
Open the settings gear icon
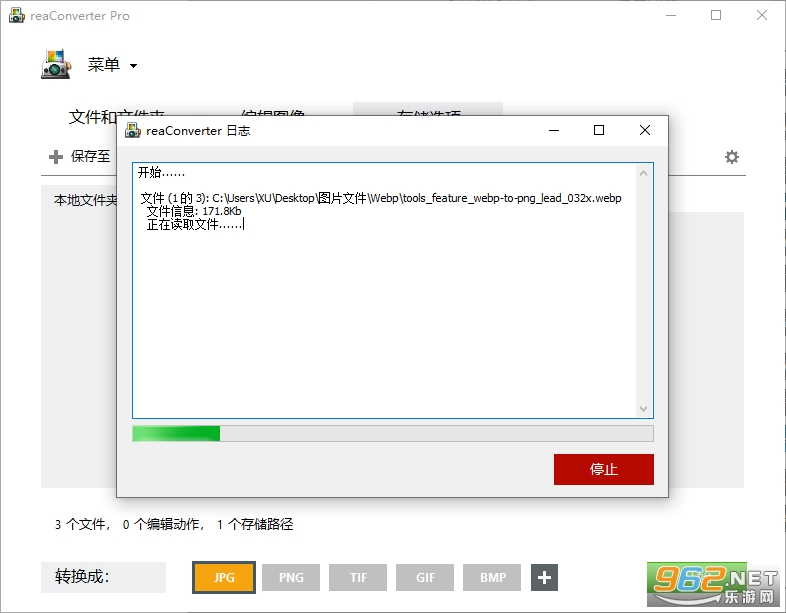click(731, 157)
